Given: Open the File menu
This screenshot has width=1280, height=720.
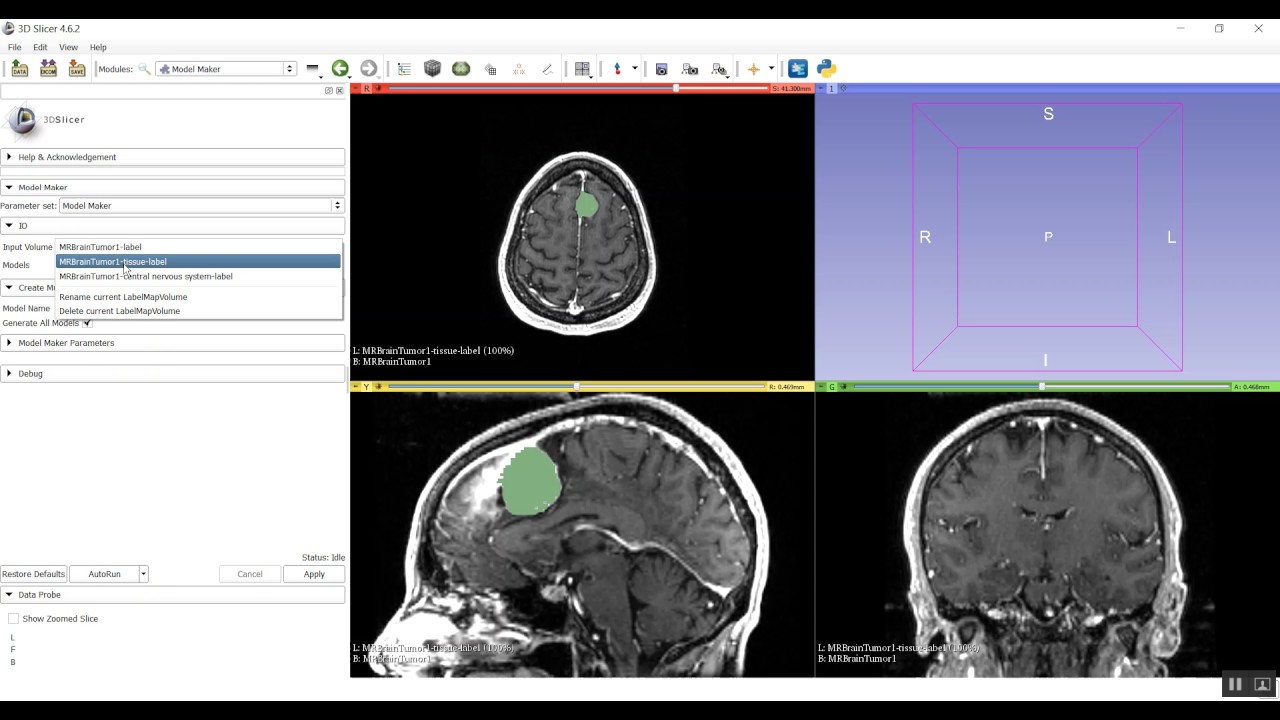Looking at the screenshot, I should point(14,47).
